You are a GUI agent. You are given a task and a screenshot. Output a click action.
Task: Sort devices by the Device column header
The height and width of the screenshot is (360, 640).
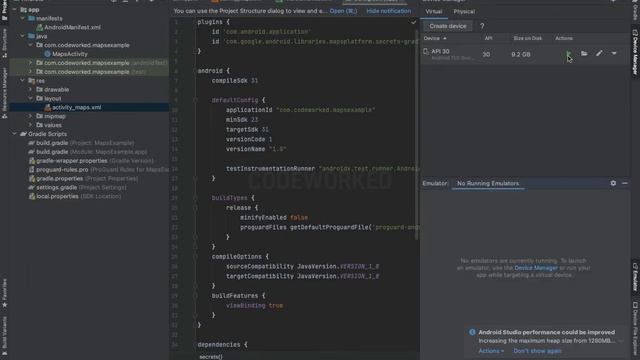click(x=435, y=38)
